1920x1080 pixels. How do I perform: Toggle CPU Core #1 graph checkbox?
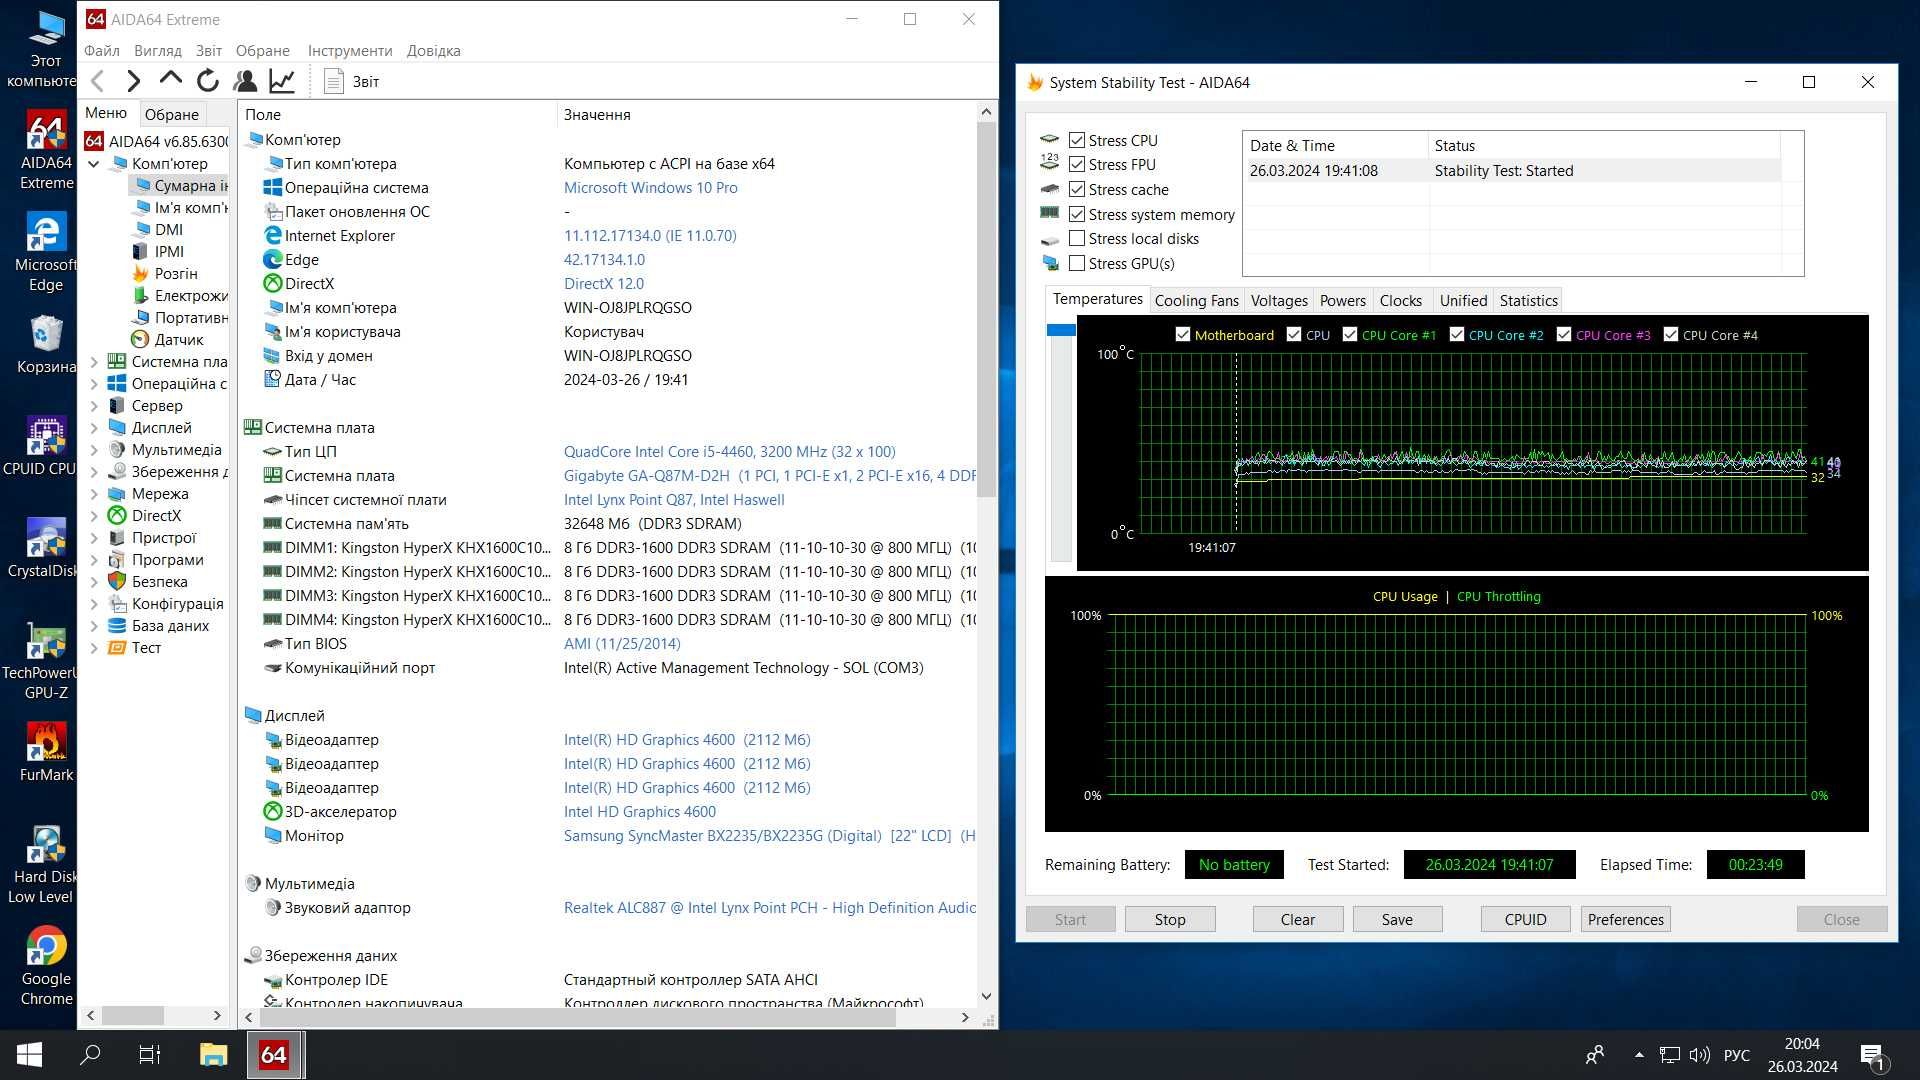coord(1350,334)
